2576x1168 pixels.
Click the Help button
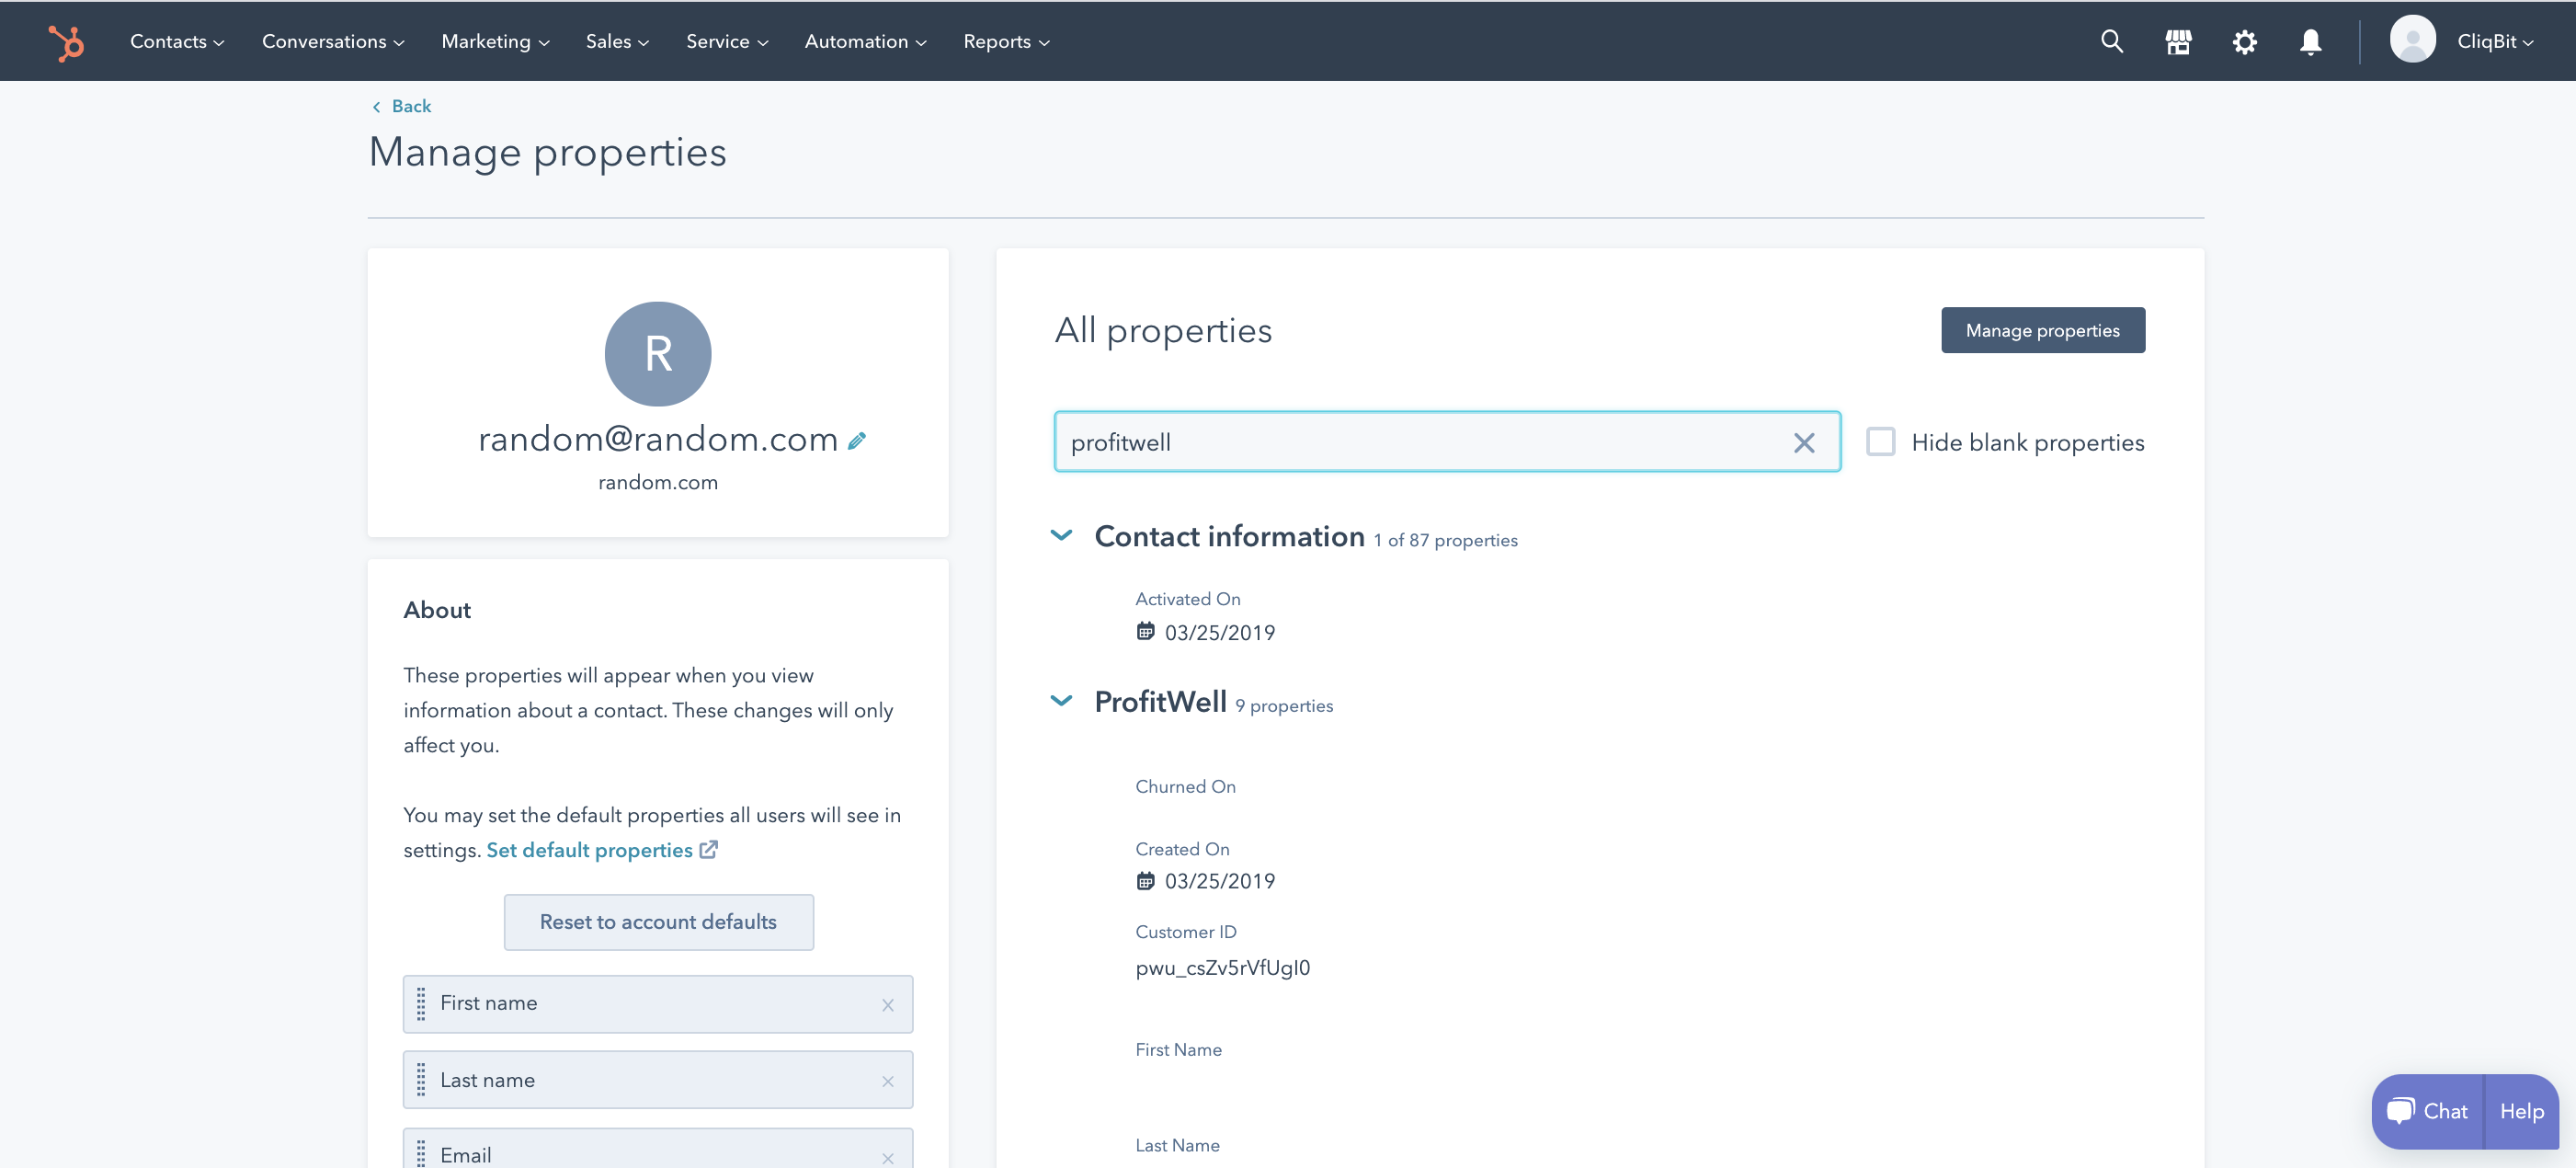tap(2521, 1111)
